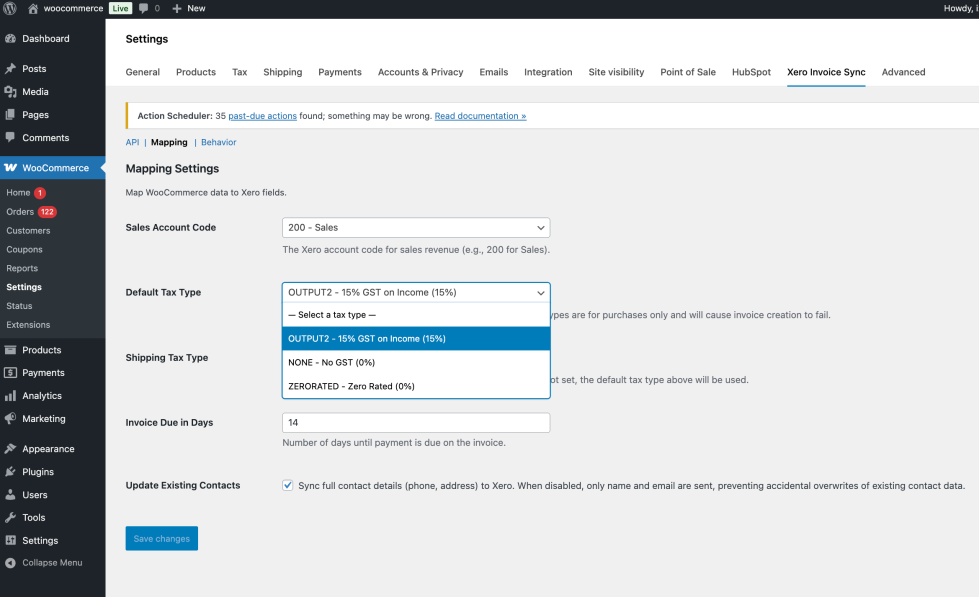This screenshot has width=979, height=597.
Task: Select NONE - No GST (0%) option
Action: pyautogui.click(x=416, y=362)
